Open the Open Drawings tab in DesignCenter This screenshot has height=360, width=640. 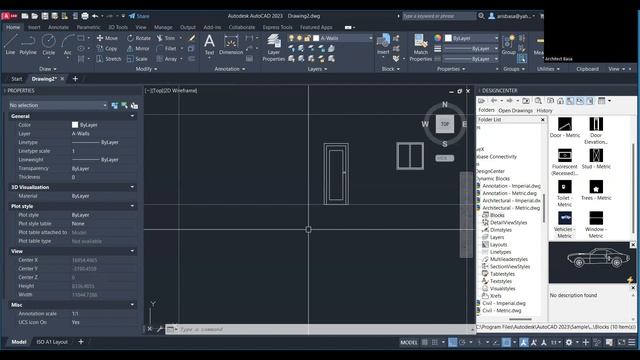pyautogui.click(x=516, y=111)
